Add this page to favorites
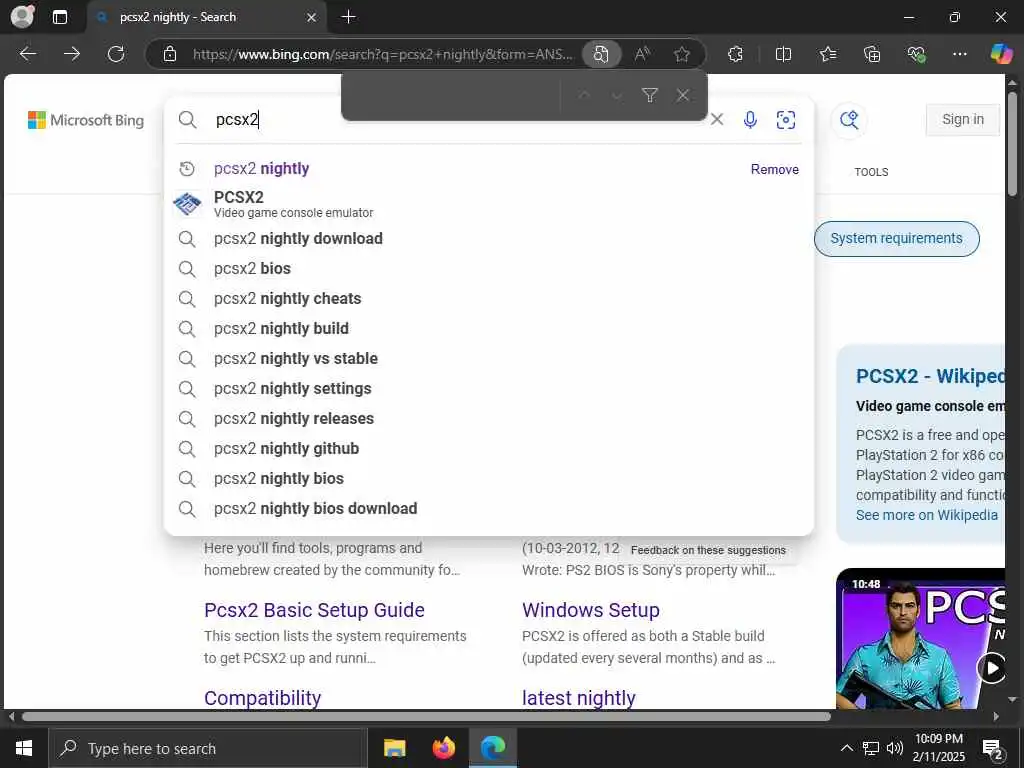Viewport: 1024px width, 768px height. (x=682, y=54)
